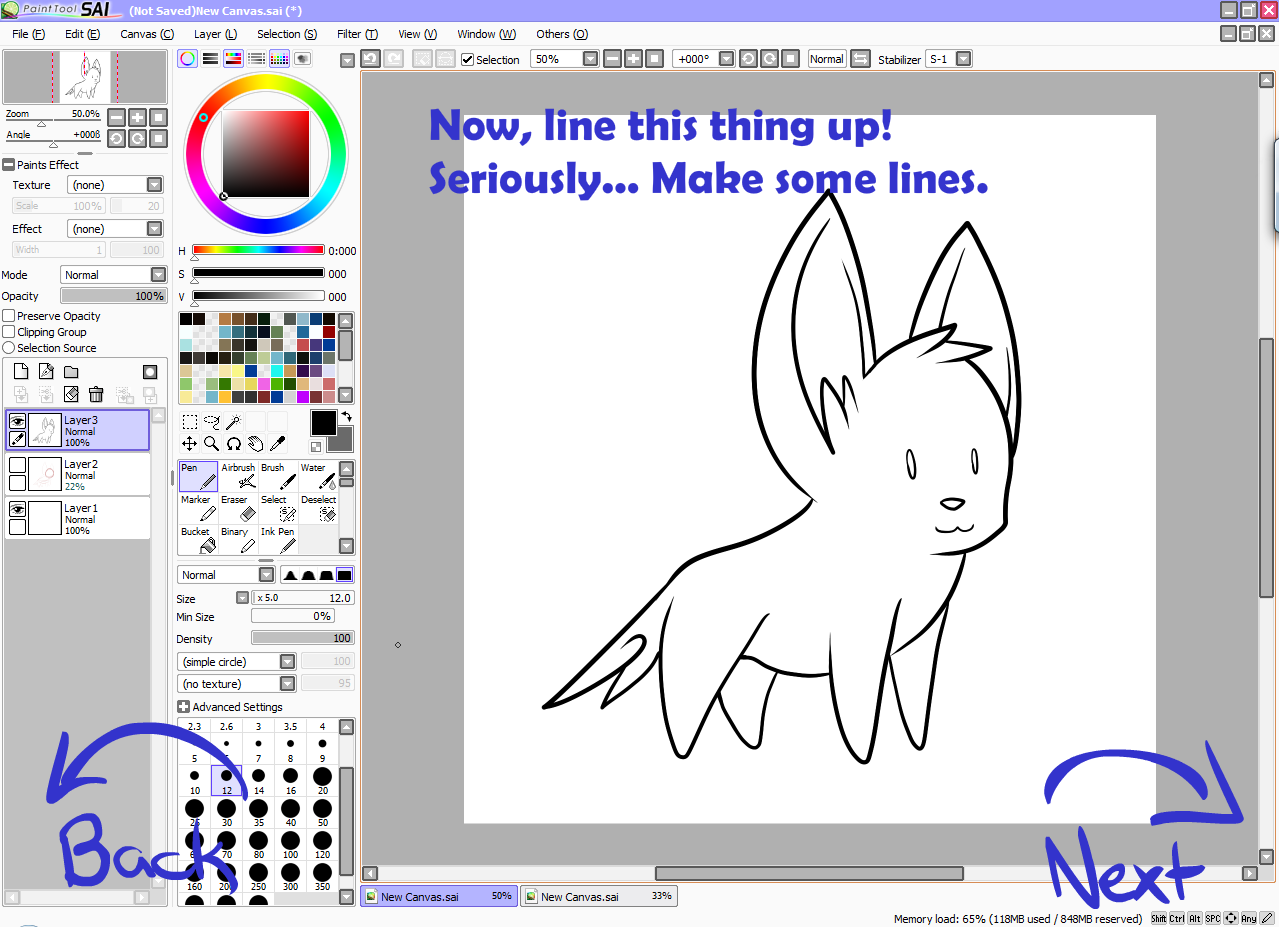Select the Selection Source radio button

pos(9,348)
